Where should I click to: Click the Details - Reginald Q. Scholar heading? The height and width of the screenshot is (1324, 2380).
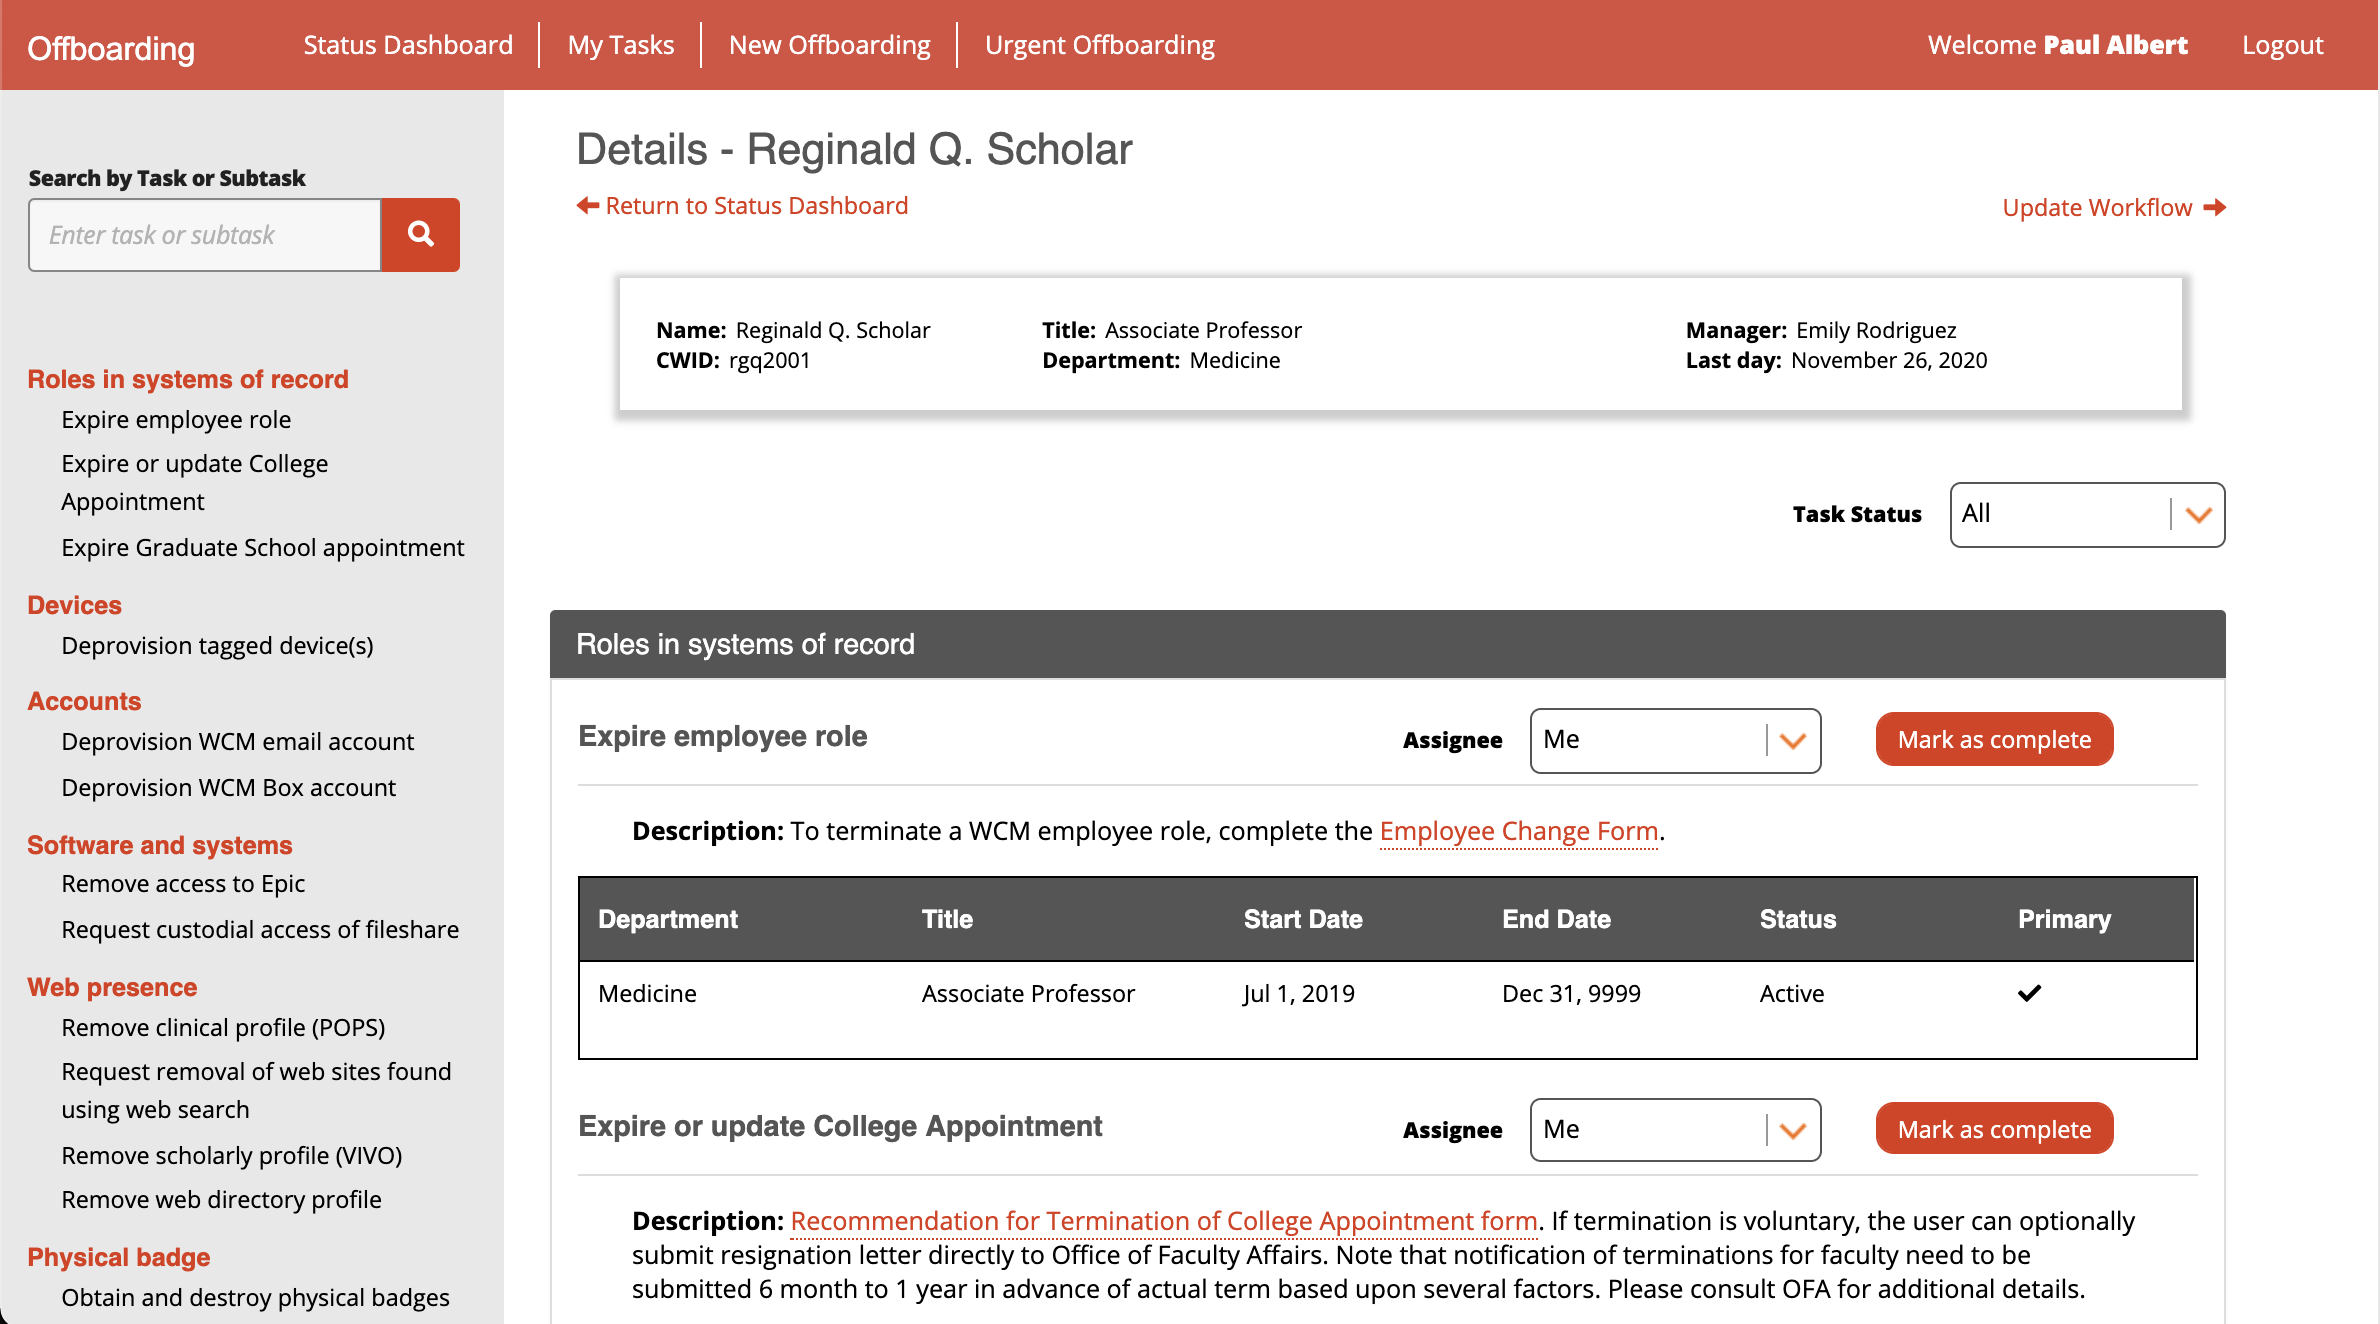[854, 149]
